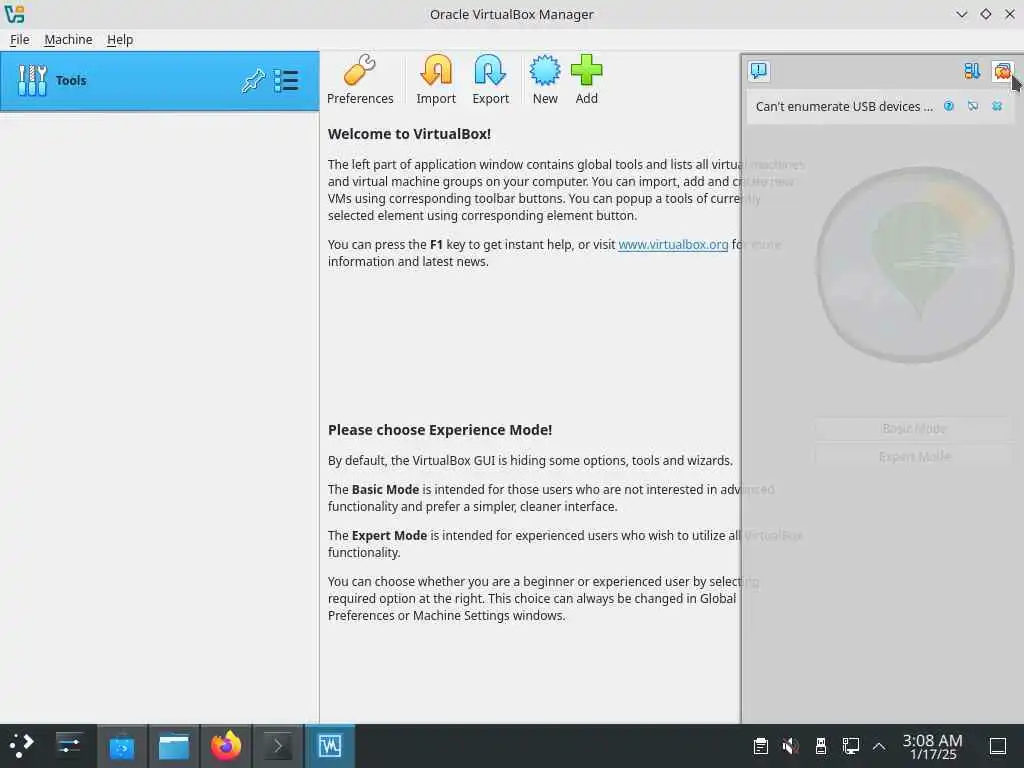Click the Export appliance icon
Viewport: 1024px width, 768px height.
pyautogui.click(x=490, y=80)
